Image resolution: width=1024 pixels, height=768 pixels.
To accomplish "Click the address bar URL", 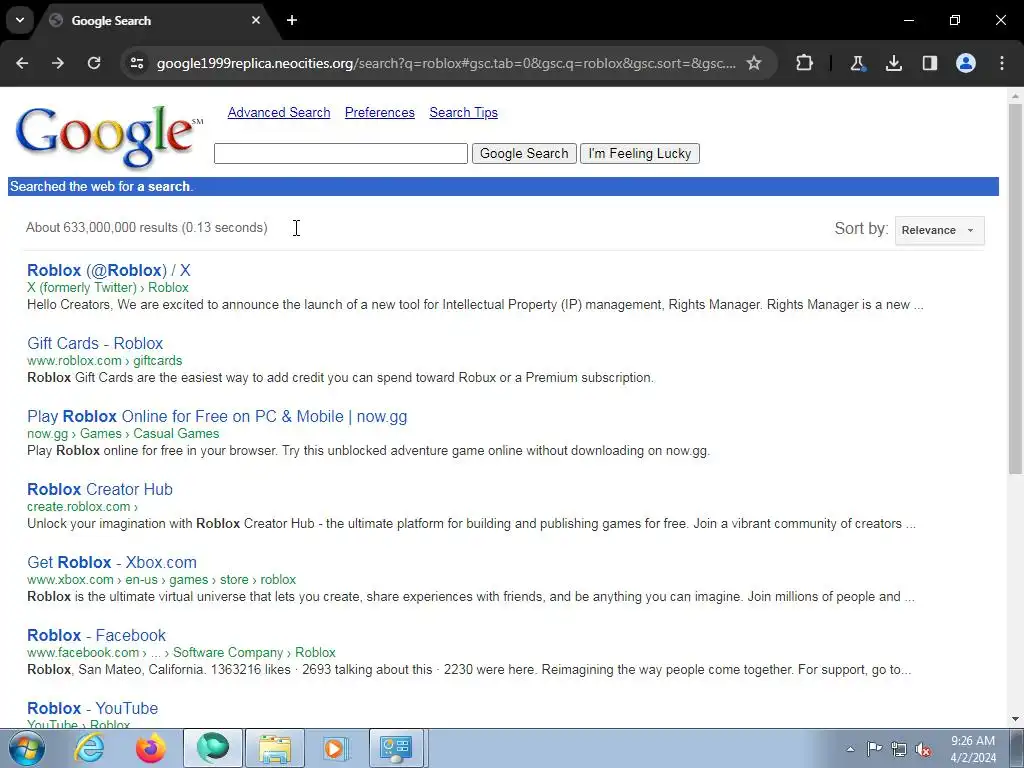I will click(x=446, y=63).
